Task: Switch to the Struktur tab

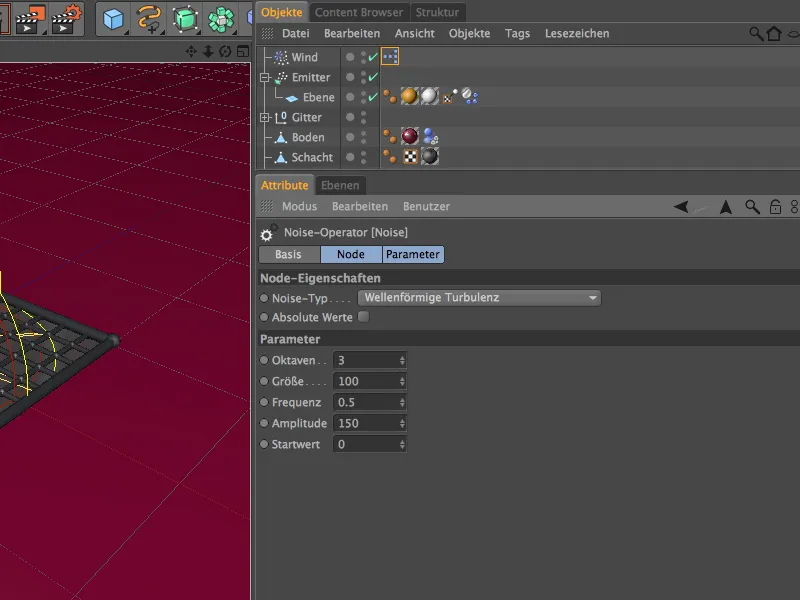Action: (437, 12)
